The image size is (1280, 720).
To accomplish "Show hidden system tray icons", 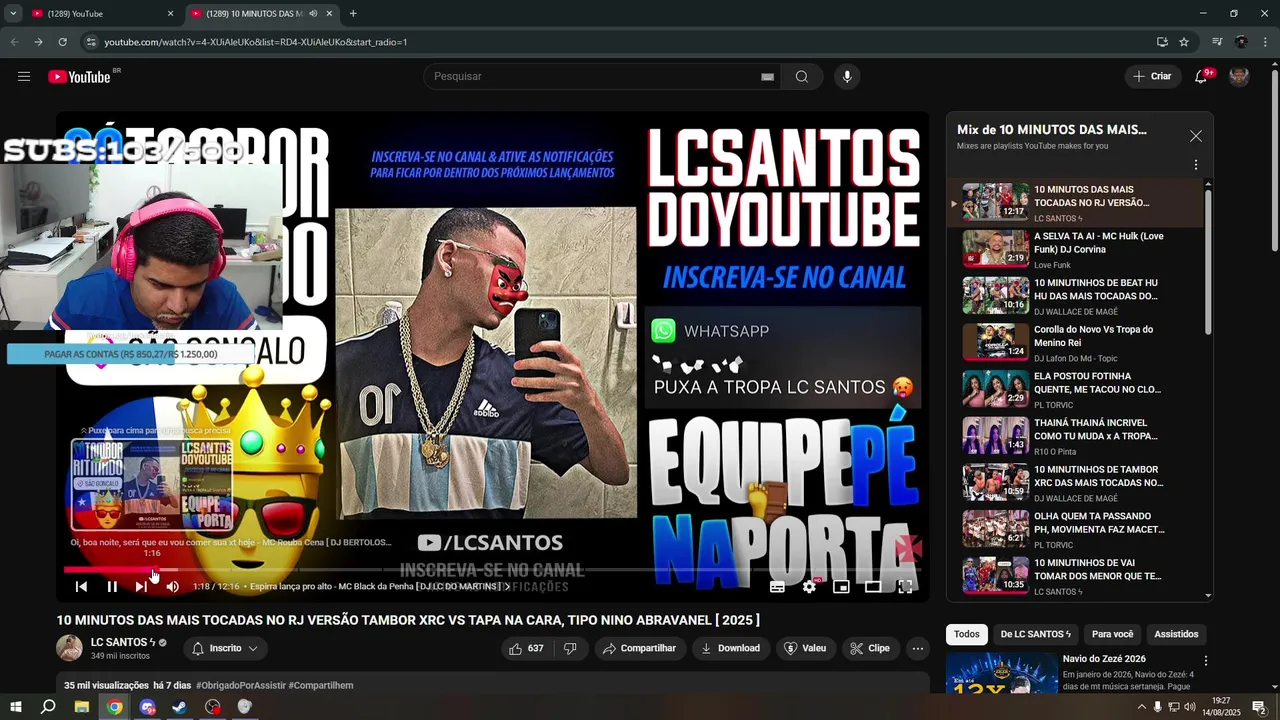I will click(x=1141, y=707).
